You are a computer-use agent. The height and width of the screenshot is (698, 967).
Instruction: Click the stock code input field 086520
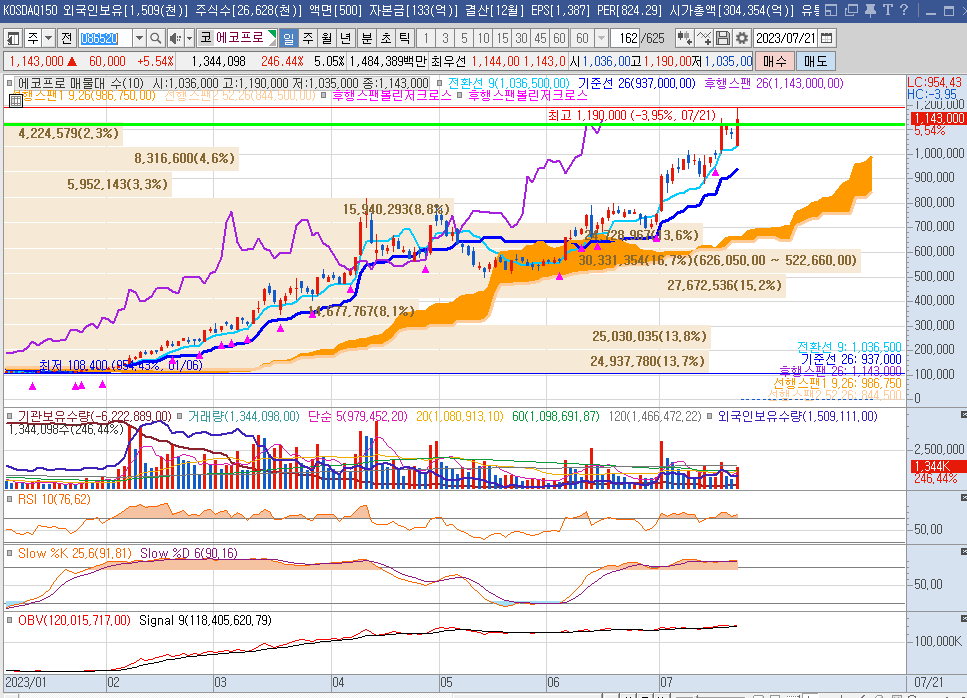point(105,38)
